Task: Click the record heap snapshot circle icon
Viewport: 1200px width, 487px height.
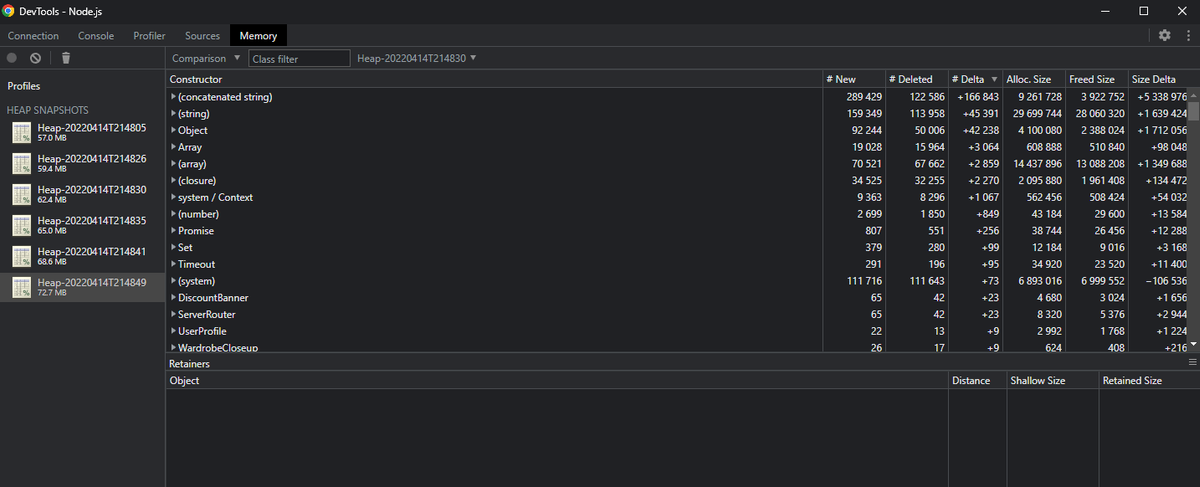Action: [12, 58]
